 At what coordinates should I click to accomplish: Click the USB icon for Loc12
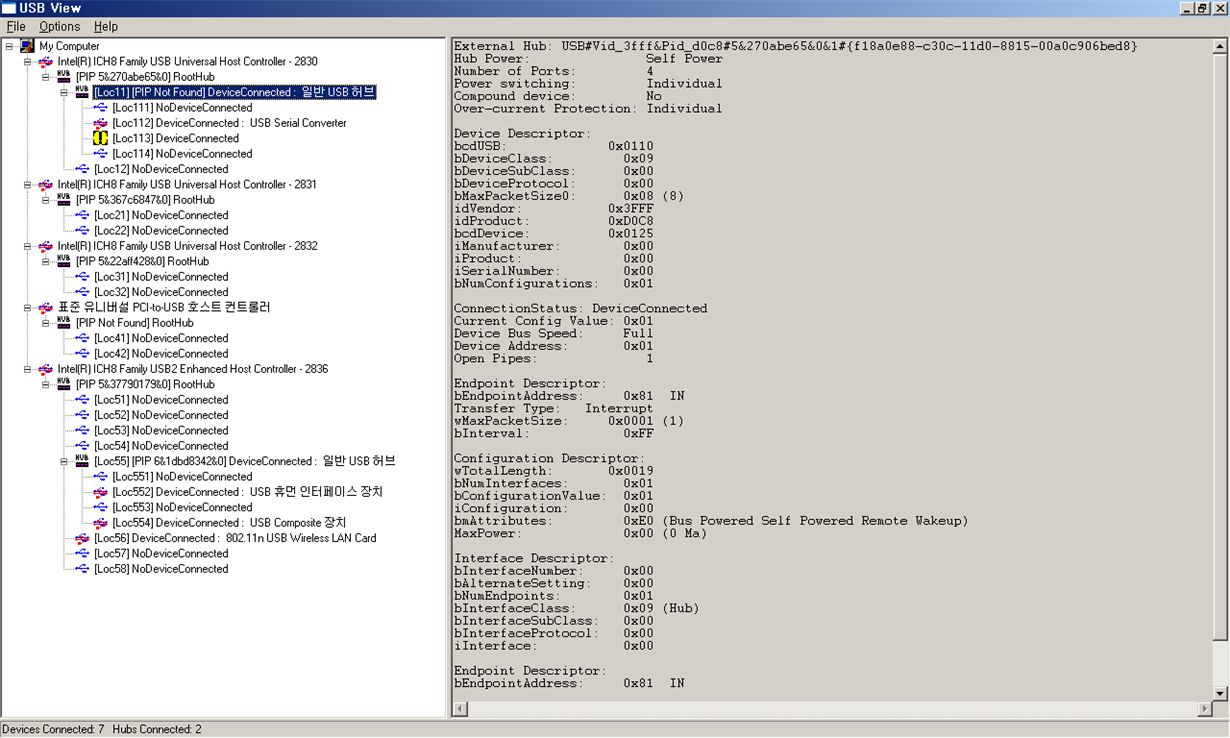82,169
